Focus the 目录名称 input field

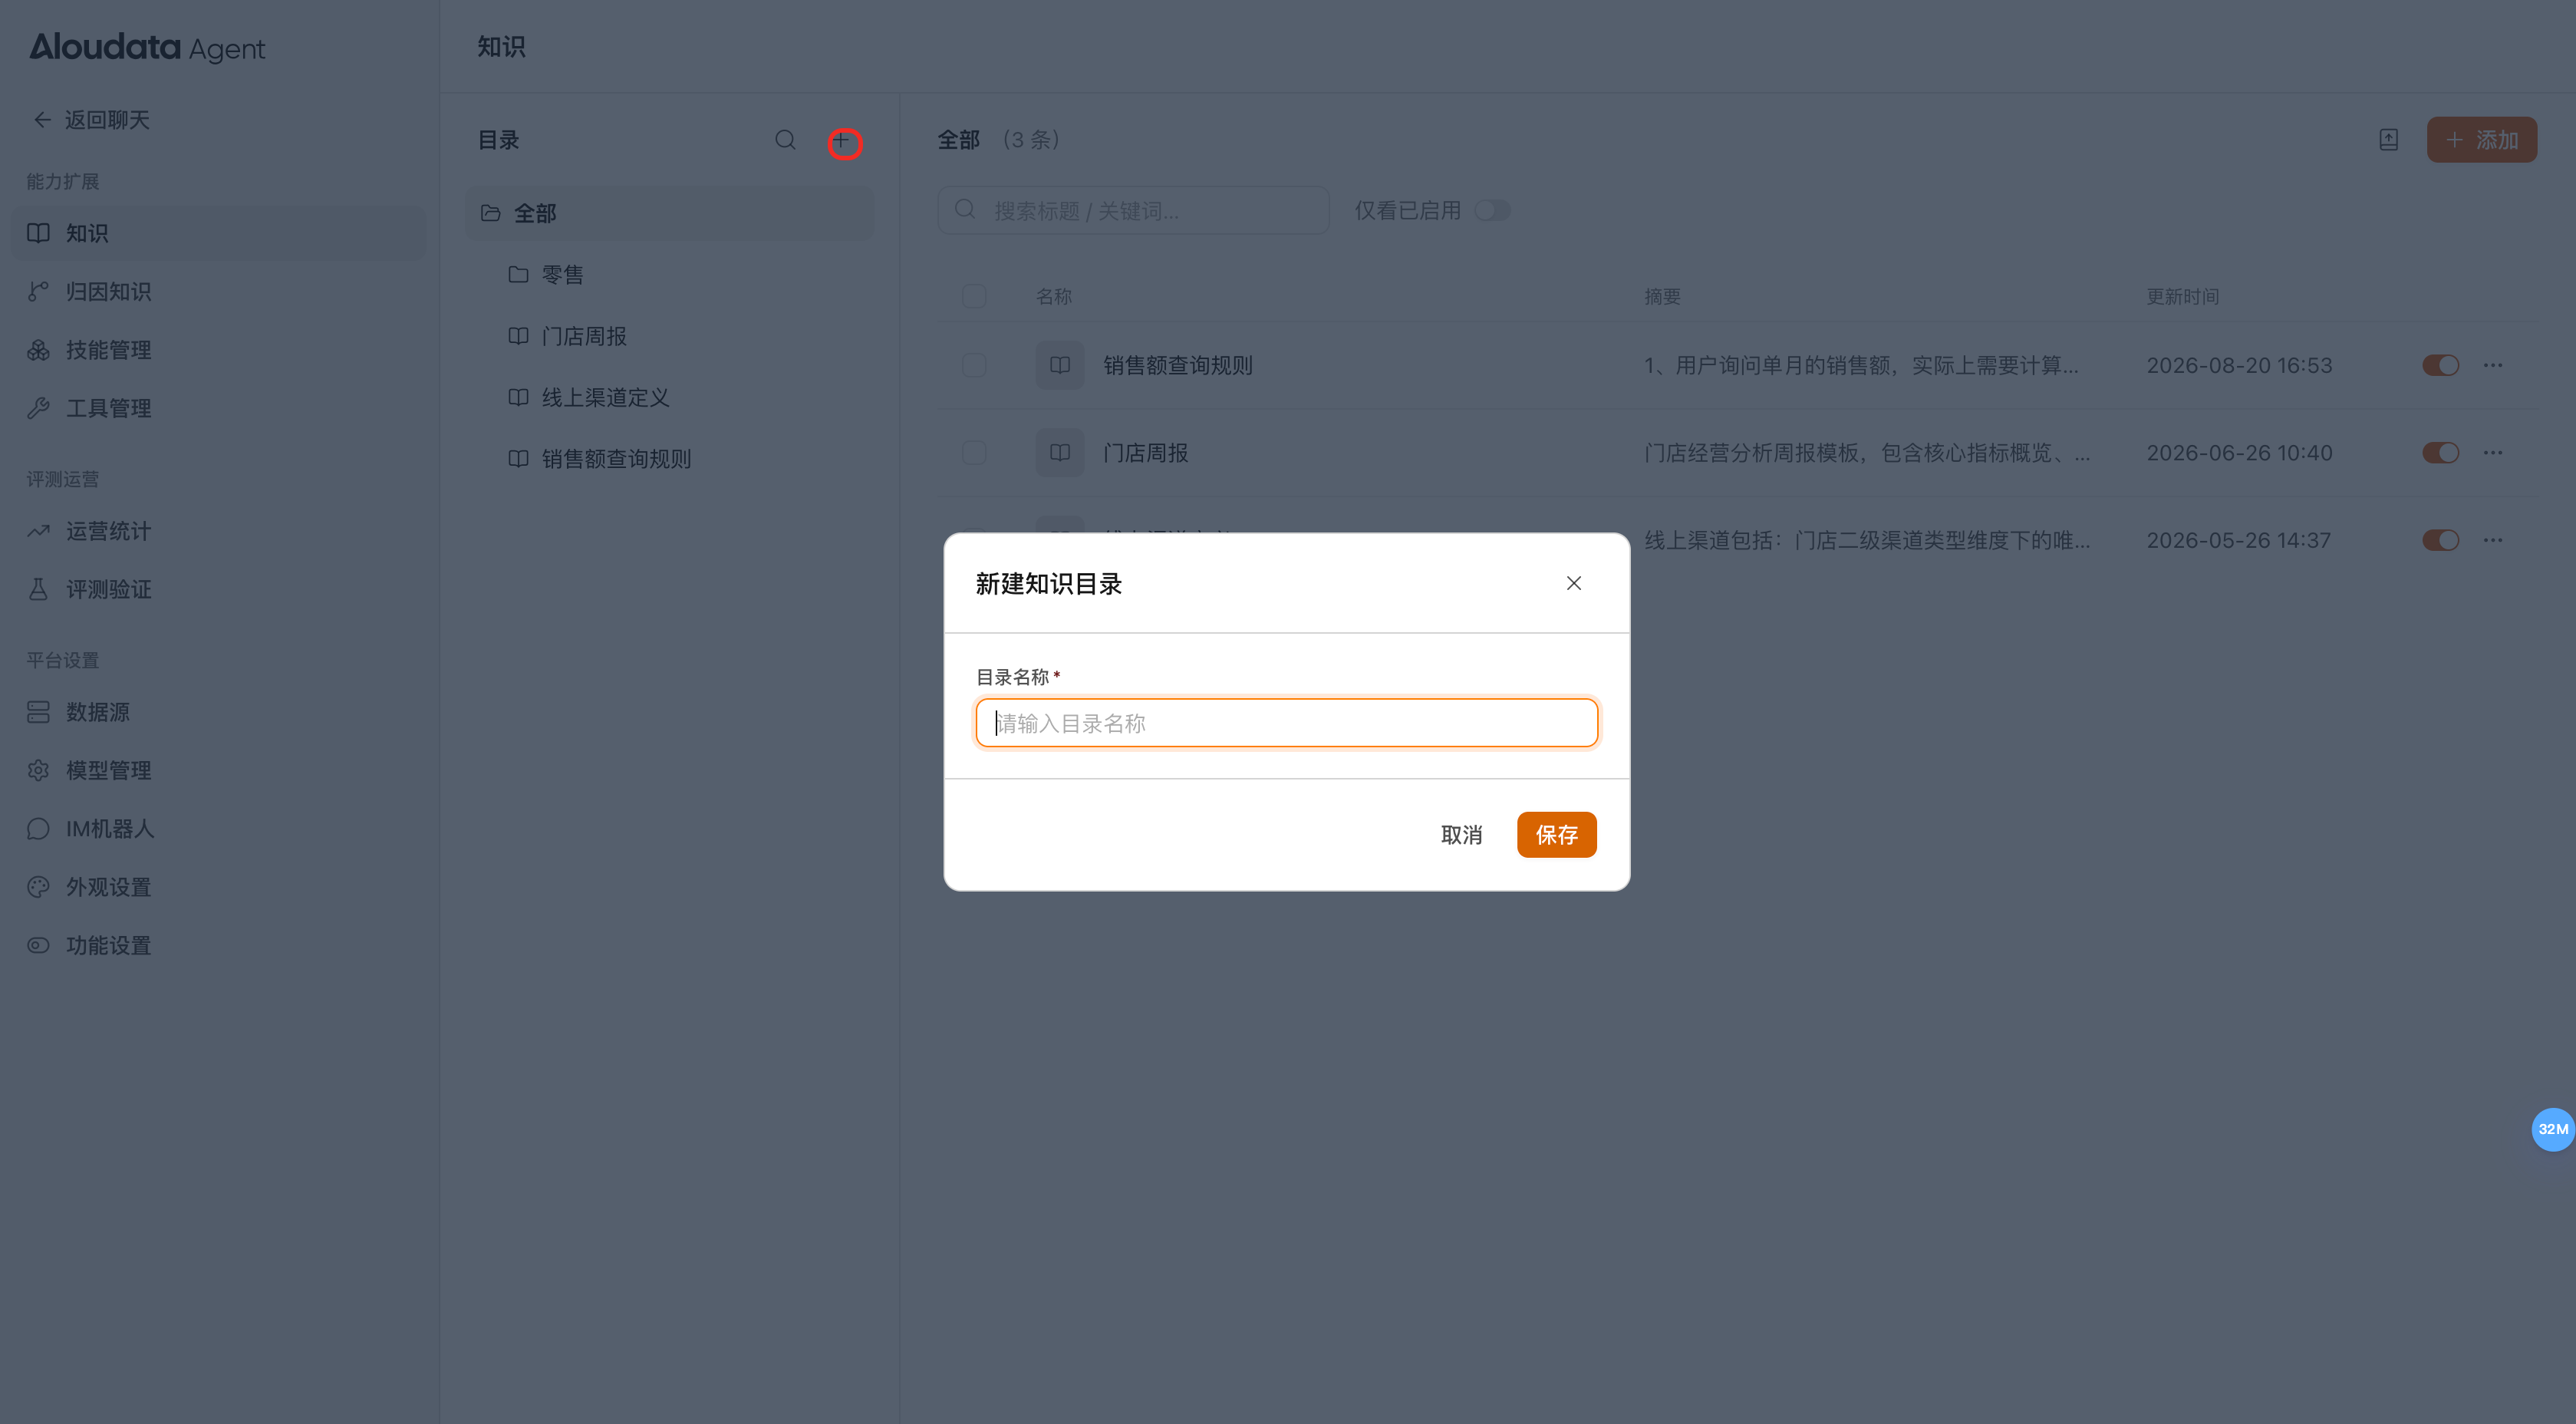pyautogui.click(x=1286, y=723)
